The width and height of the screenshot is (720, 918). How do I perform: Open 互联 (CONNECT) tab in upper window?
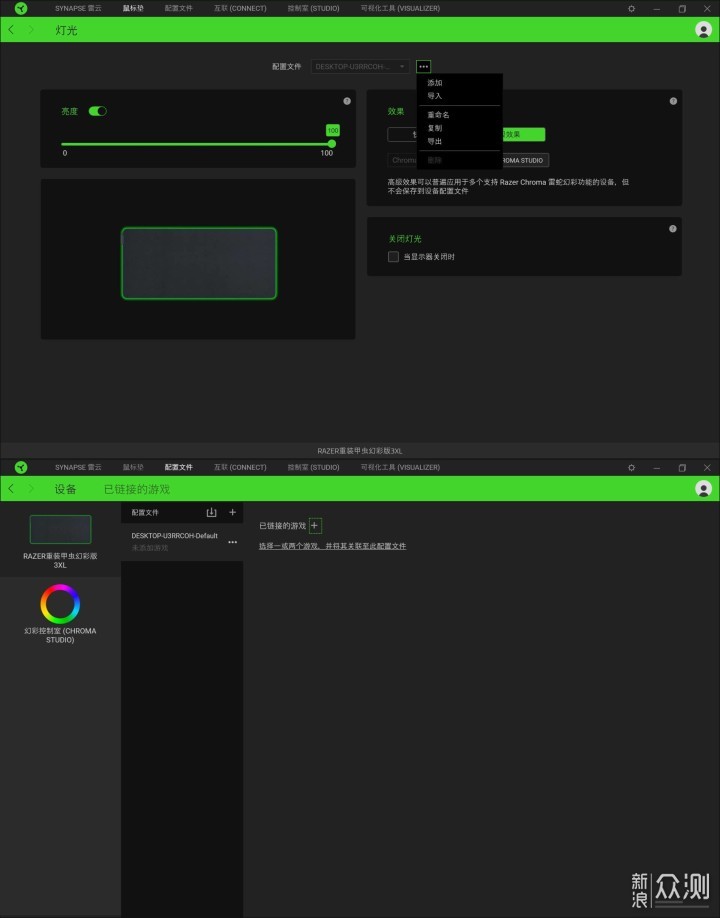click(x=240, y=8)
